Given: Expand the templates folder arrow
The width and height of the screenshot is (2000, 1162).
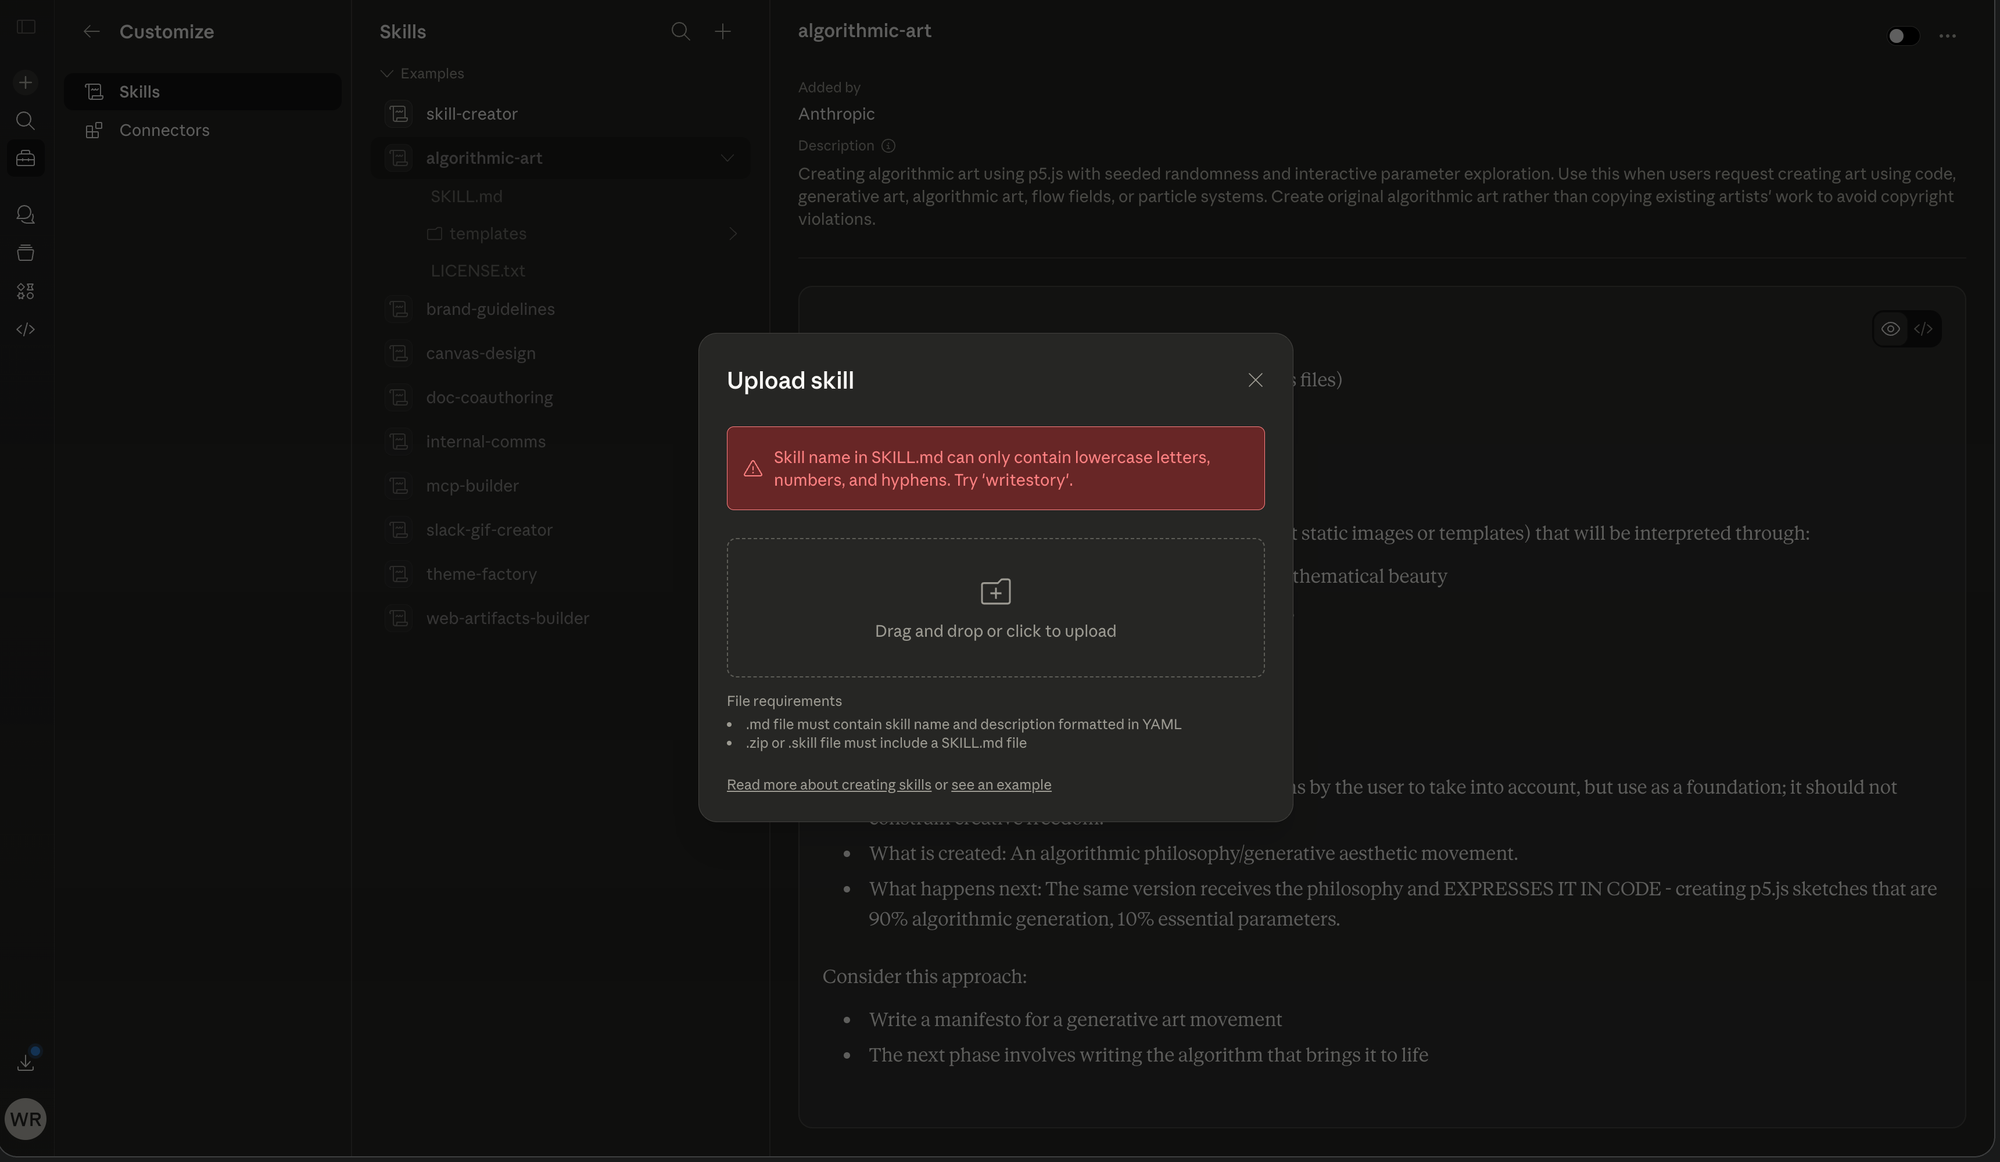Looking at the screenshot, I should coord(732,234).
